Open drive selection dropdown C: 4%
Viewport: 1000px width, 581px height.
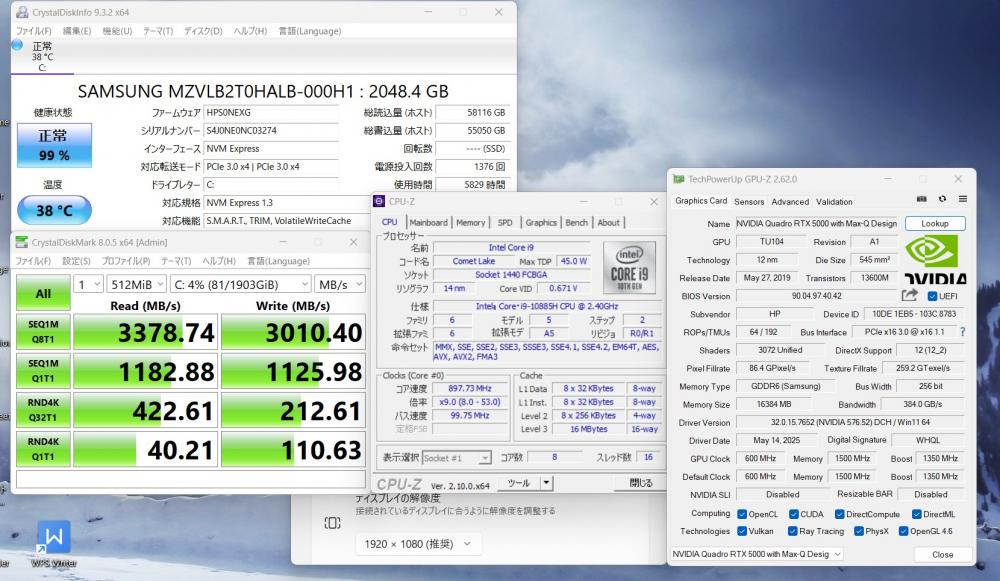(241, 284)
